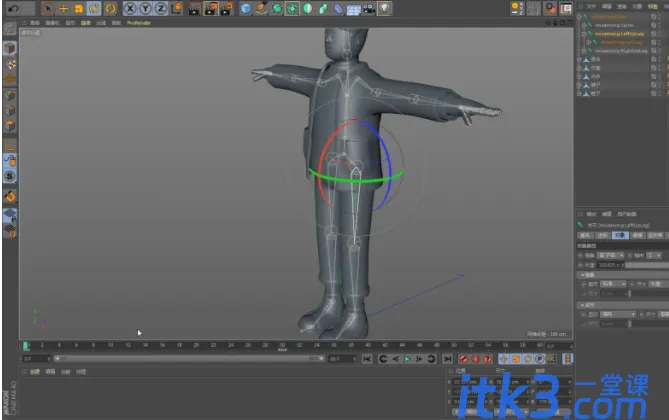Step to previous frame

coord(395,359)
